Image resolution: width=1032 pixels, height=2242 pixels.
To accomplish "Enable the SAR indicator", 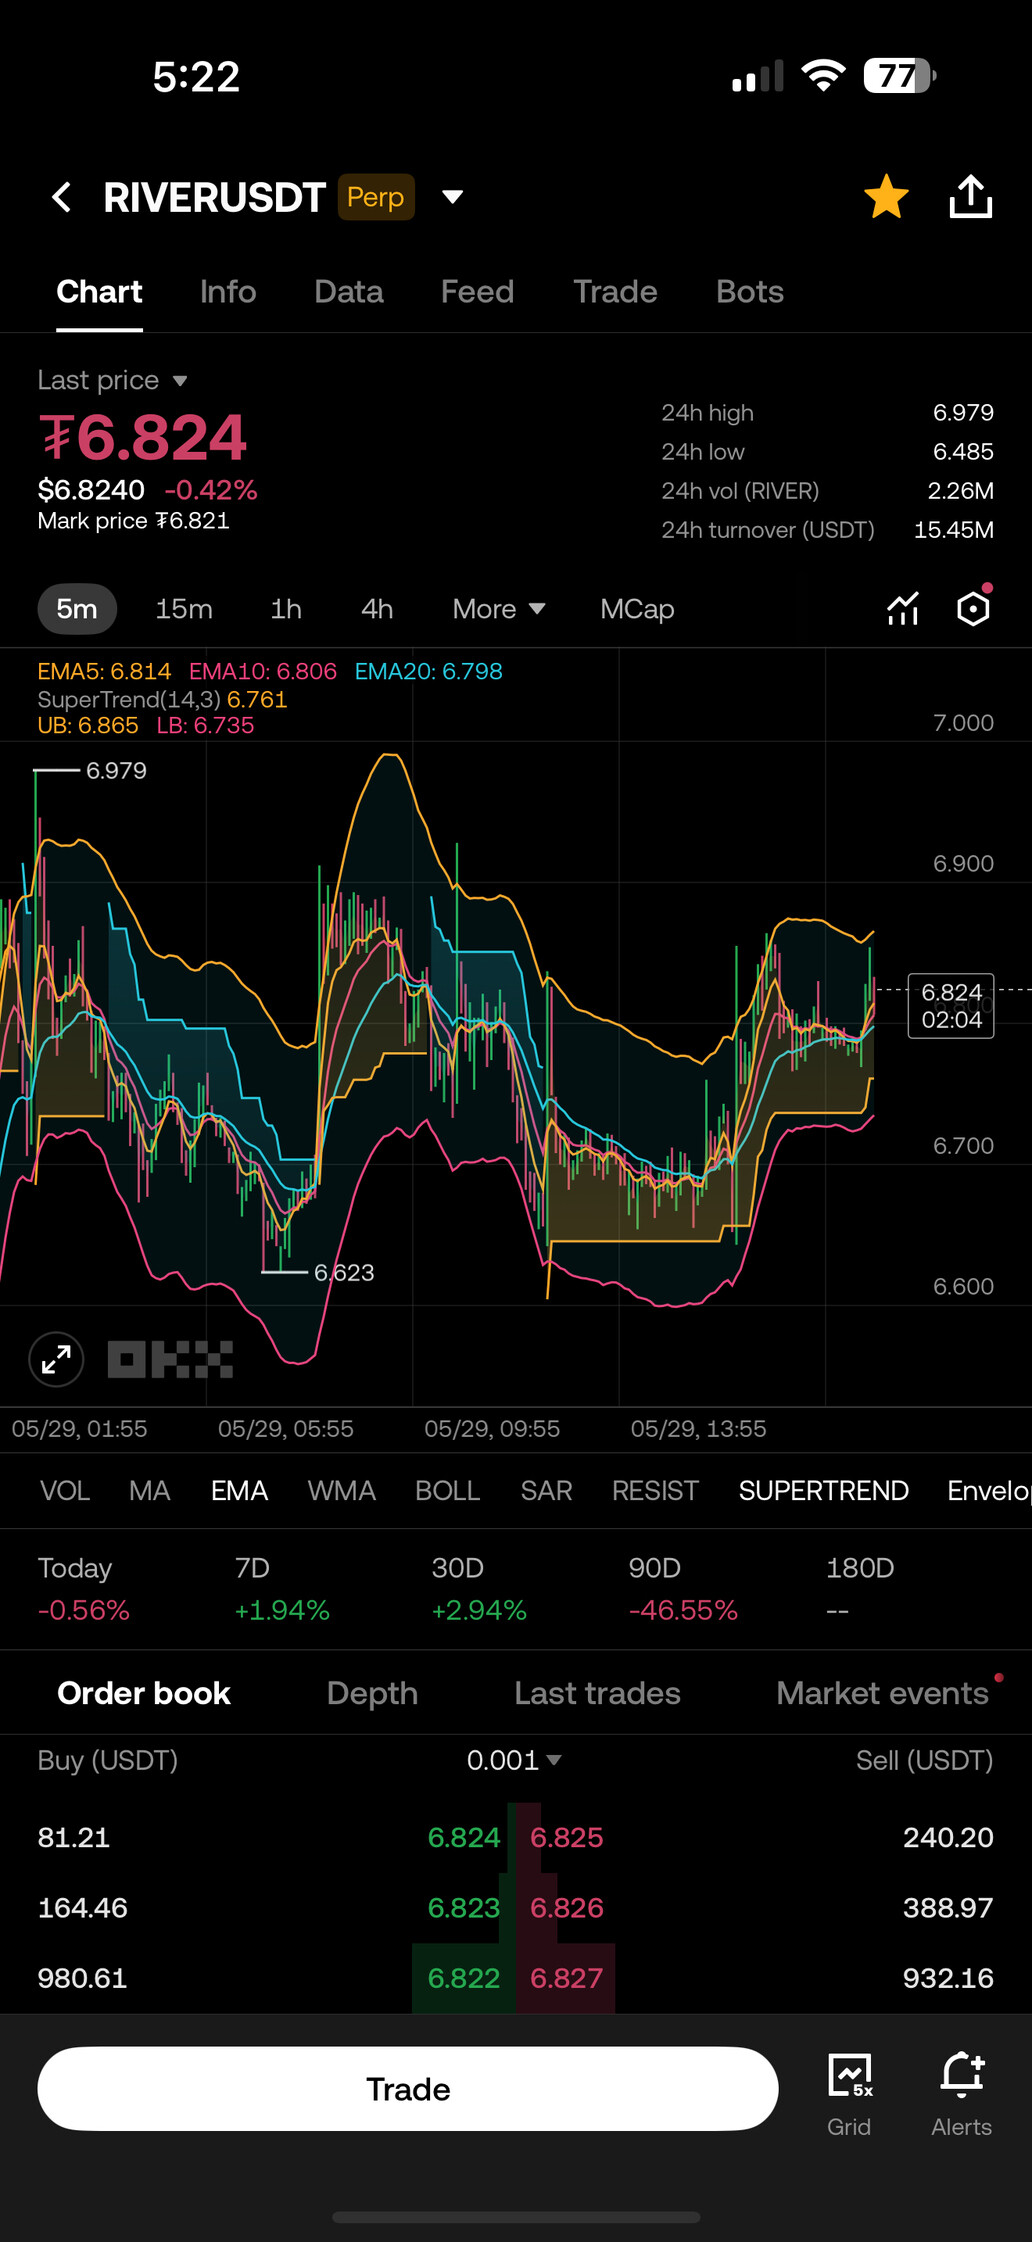I will tap(546, 1490).
